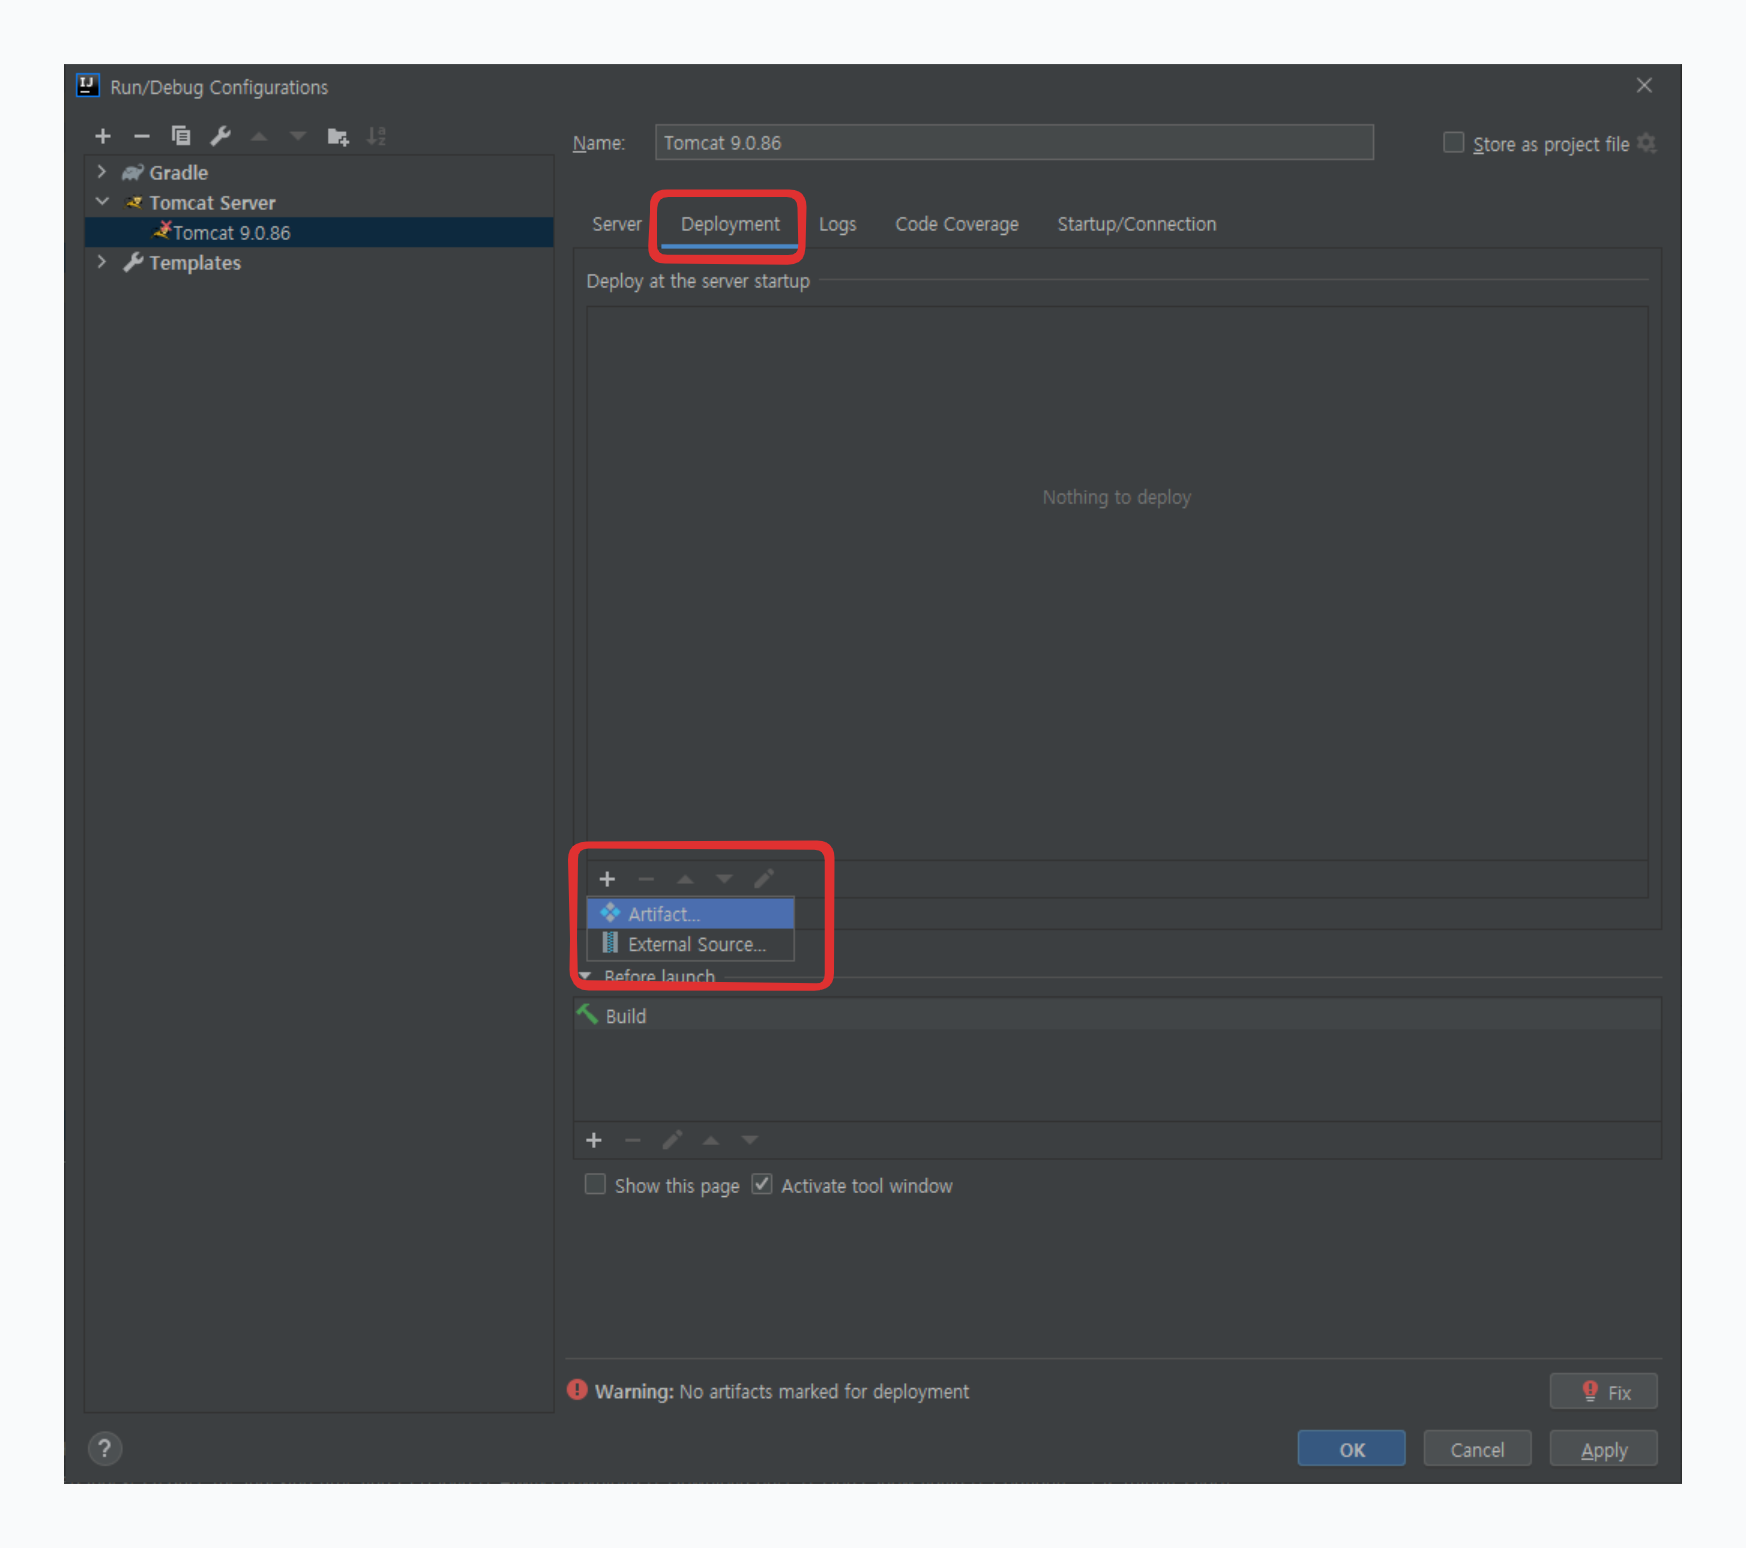Viewport: 1746px width, 1548px height.
Task: Move configuration up in the list
Action: point(259,136)
